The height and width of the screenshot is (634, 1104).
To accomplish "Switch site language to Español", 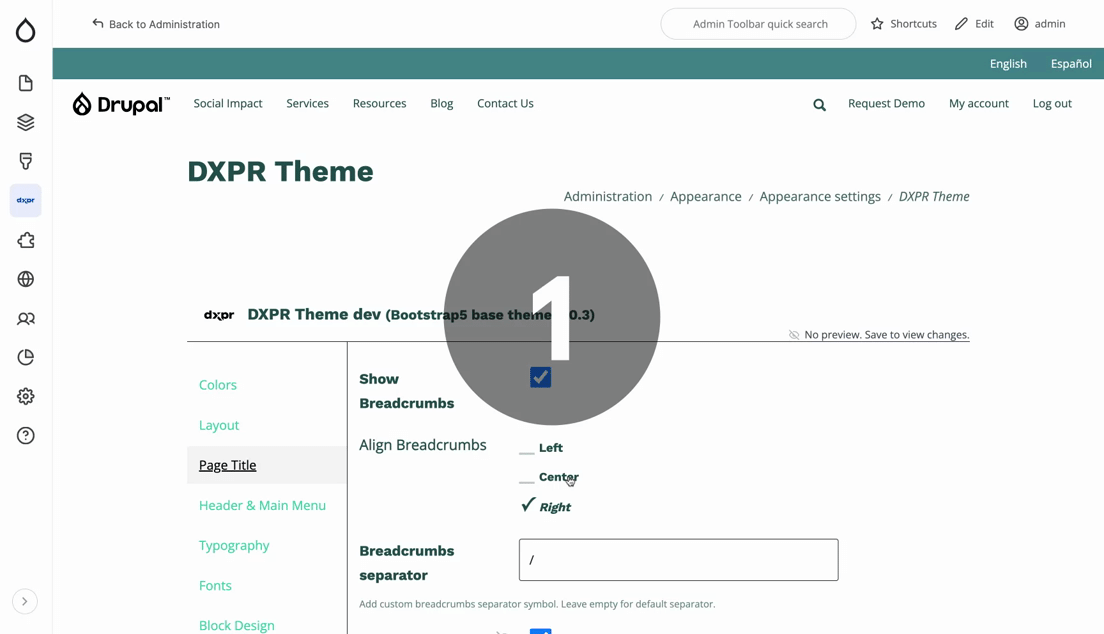I will tap(1070, 64).
